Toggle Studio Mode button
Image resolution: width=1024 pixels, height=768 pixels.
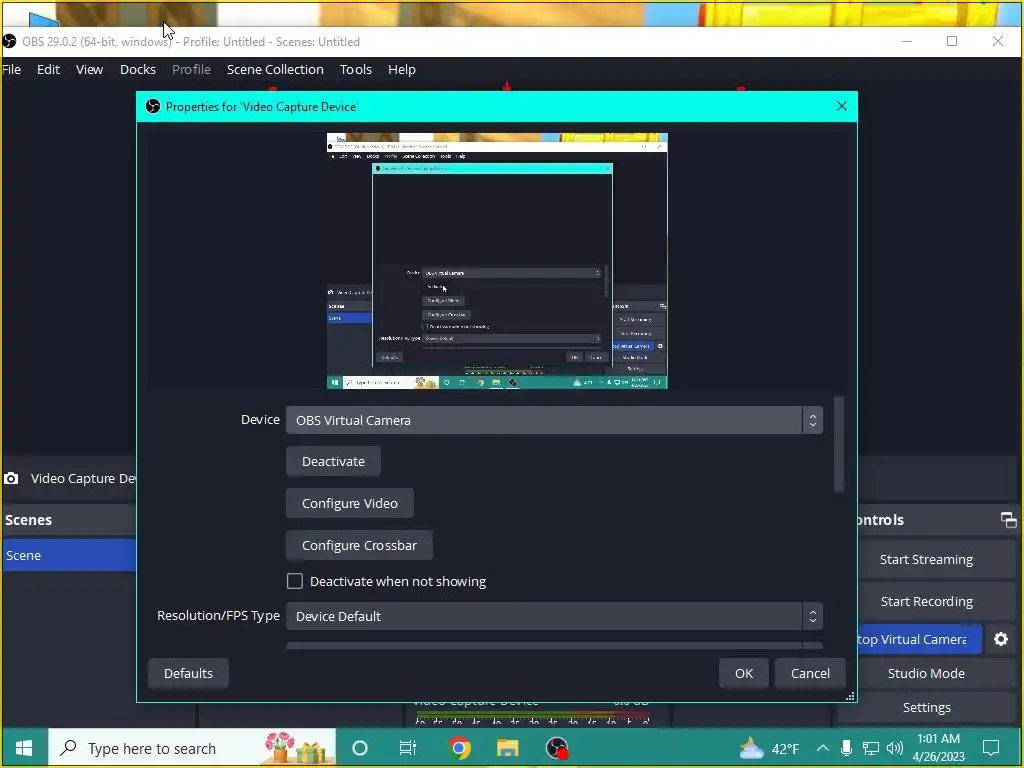(x=926, y=673)
